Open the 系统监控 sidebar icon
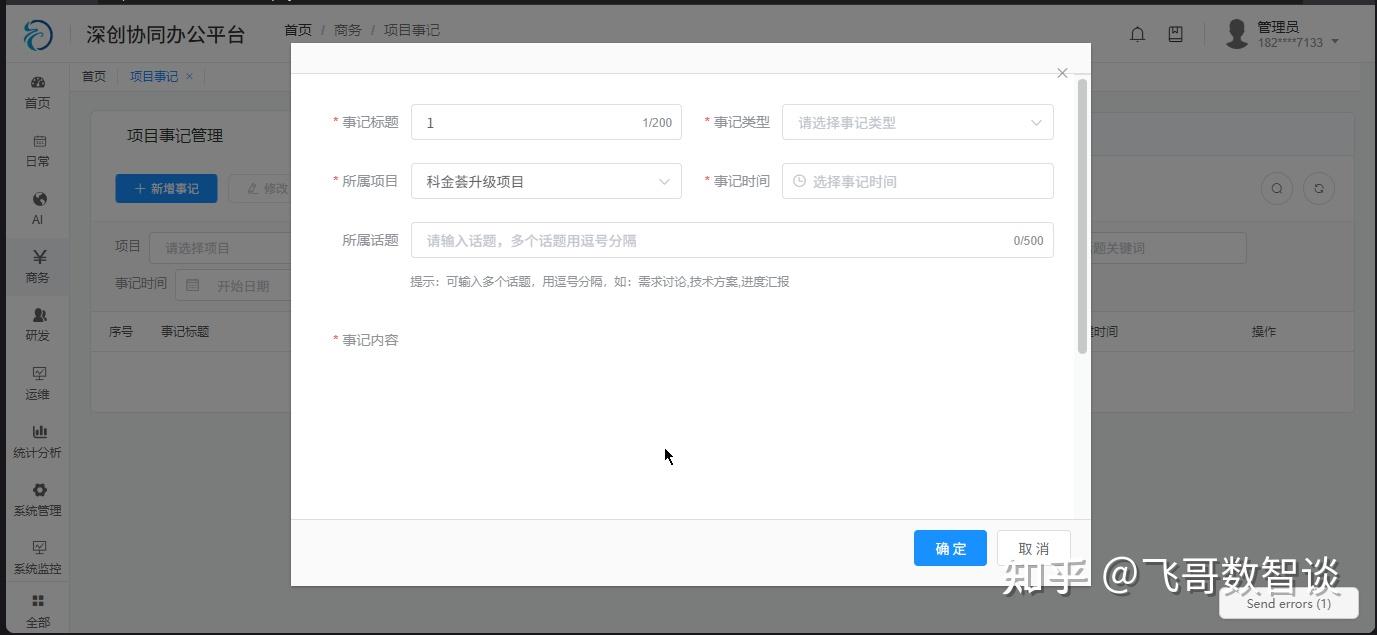This screenshot has height=635, width=1377. click(37, 557)
